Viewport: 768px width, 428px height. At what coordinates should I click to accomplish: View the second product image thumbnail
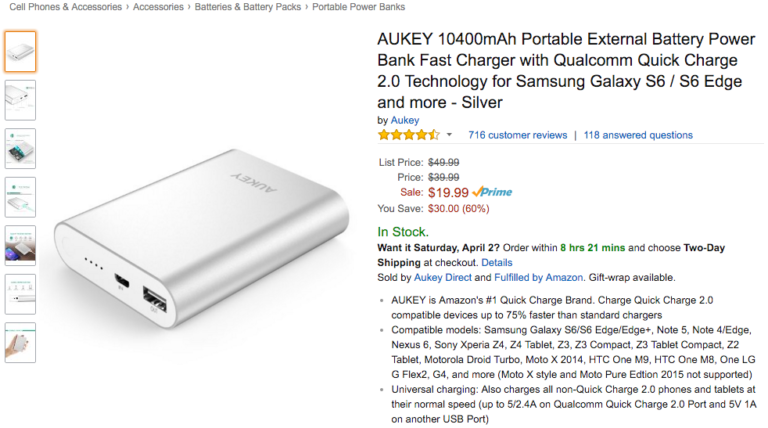[x=20, y=100]
